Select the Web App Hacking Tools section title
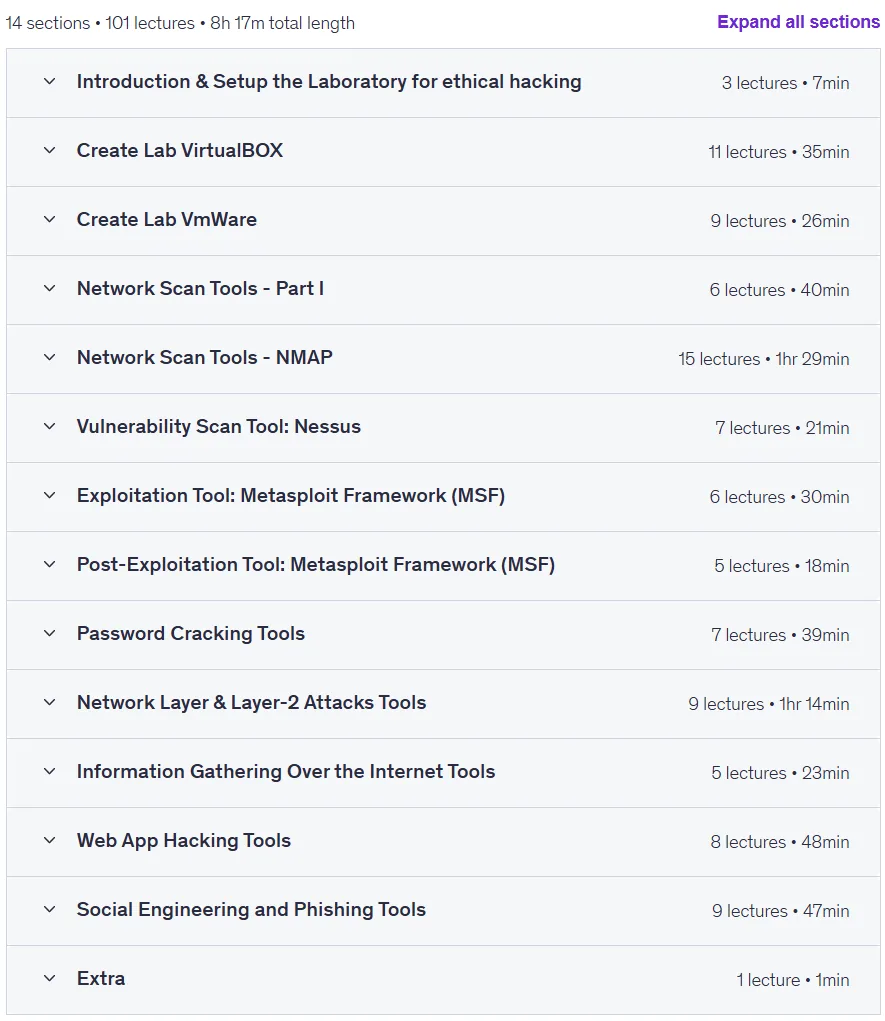 click(x=184, y=841)
